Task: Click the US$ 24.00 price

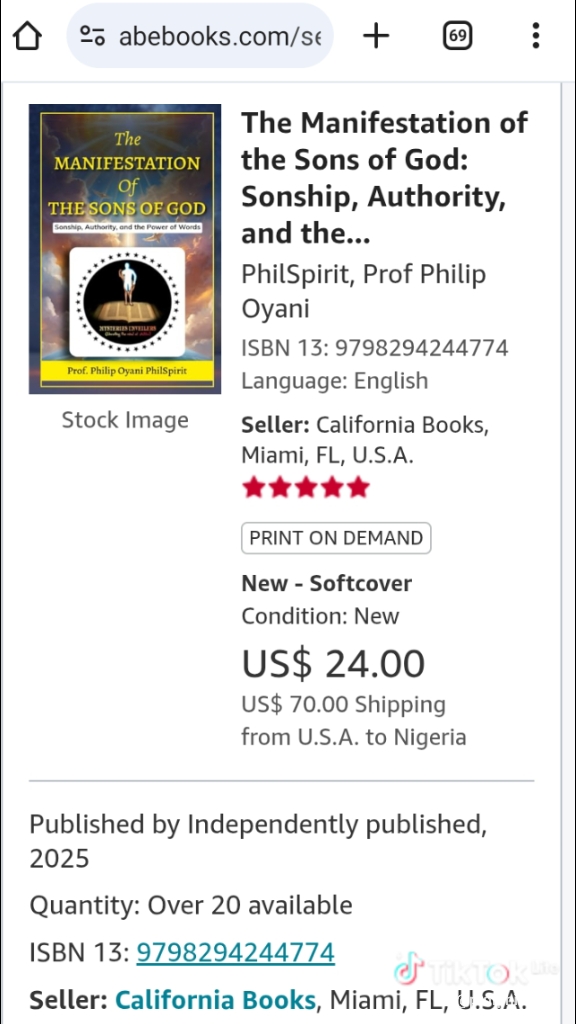Action: (333, 664)
